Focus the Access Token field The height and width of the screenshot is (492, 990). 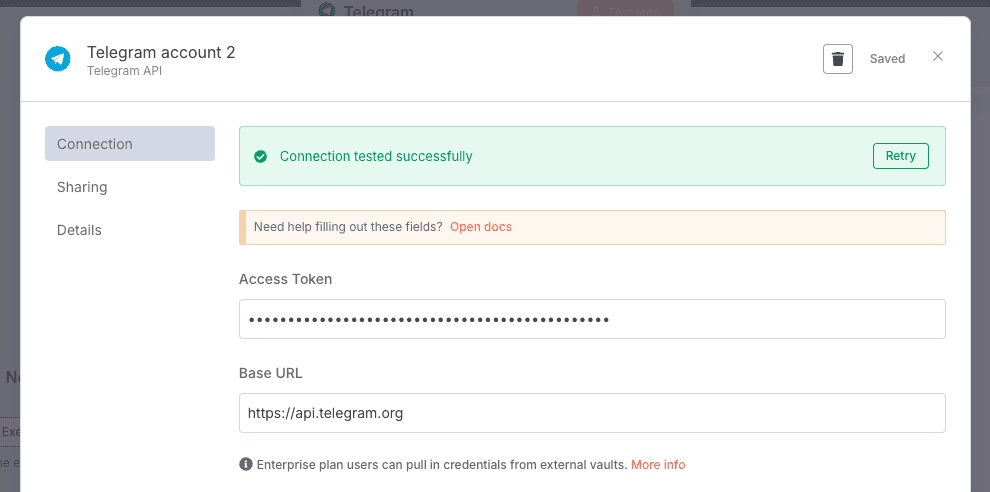[592, 320]
